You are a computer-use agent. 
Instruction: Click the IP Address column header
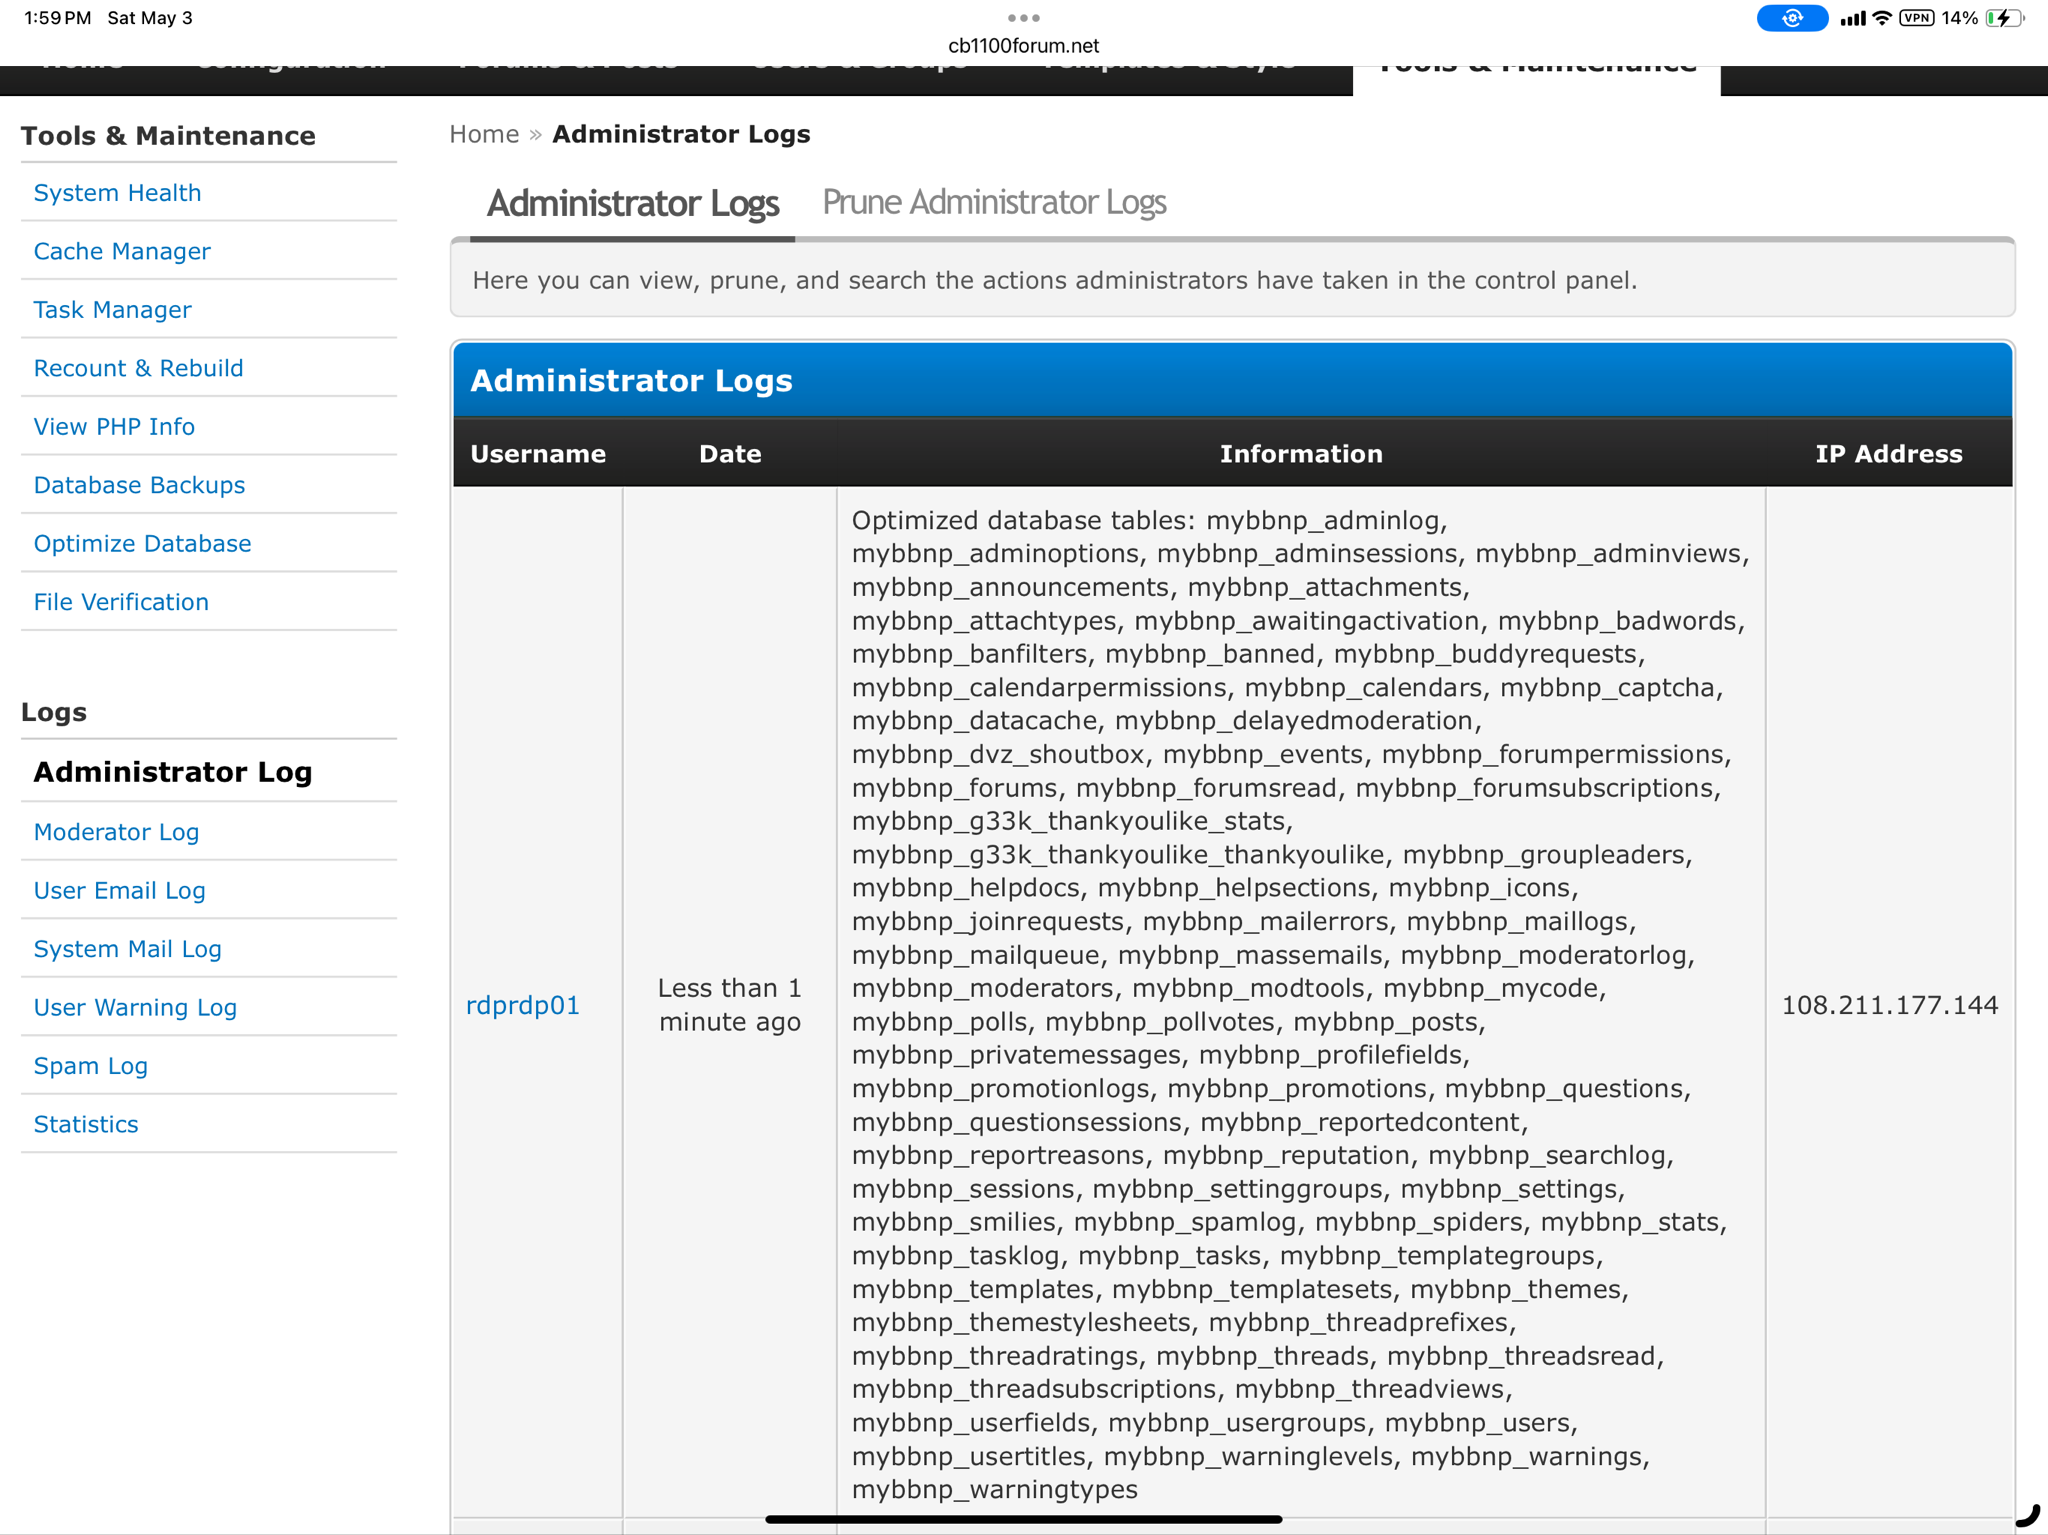coord(1889,454)
